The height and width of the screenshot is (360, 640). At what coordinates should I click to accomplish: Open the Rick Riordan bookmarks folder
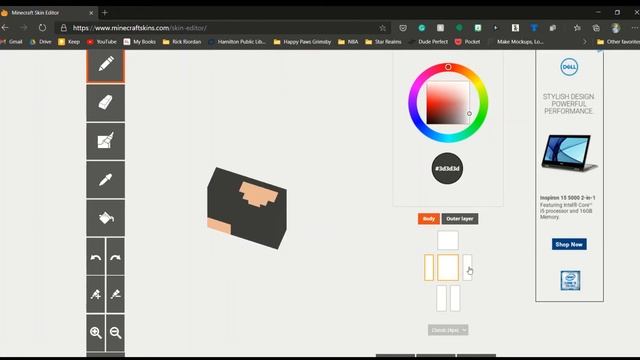[x=182, y=42]
